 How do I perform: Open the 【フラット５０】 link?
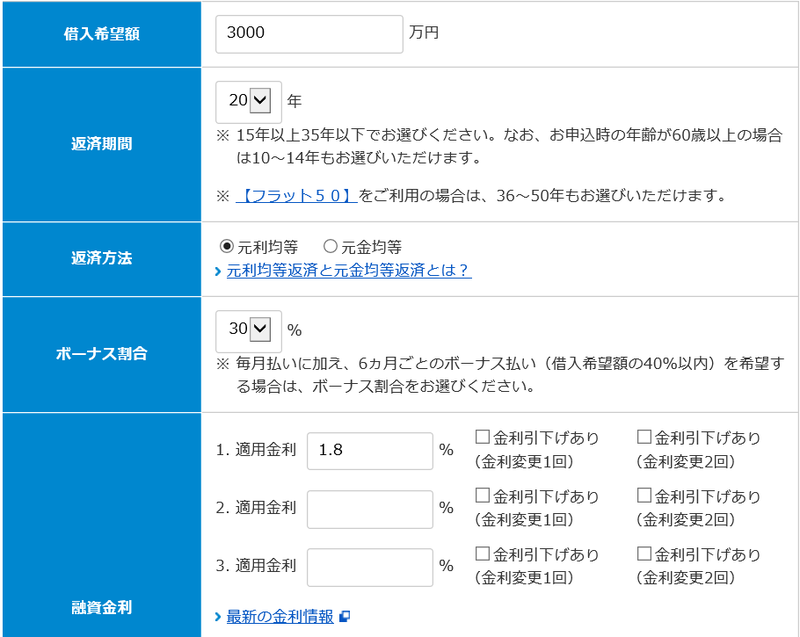point(296,195)
